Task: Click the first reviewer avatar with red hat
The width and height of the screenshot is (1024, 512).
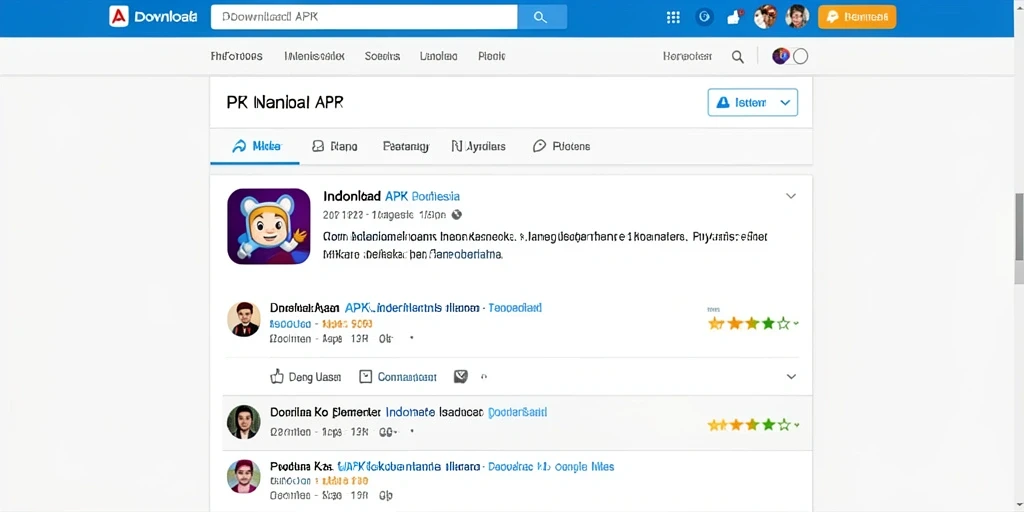Action: 244,319
